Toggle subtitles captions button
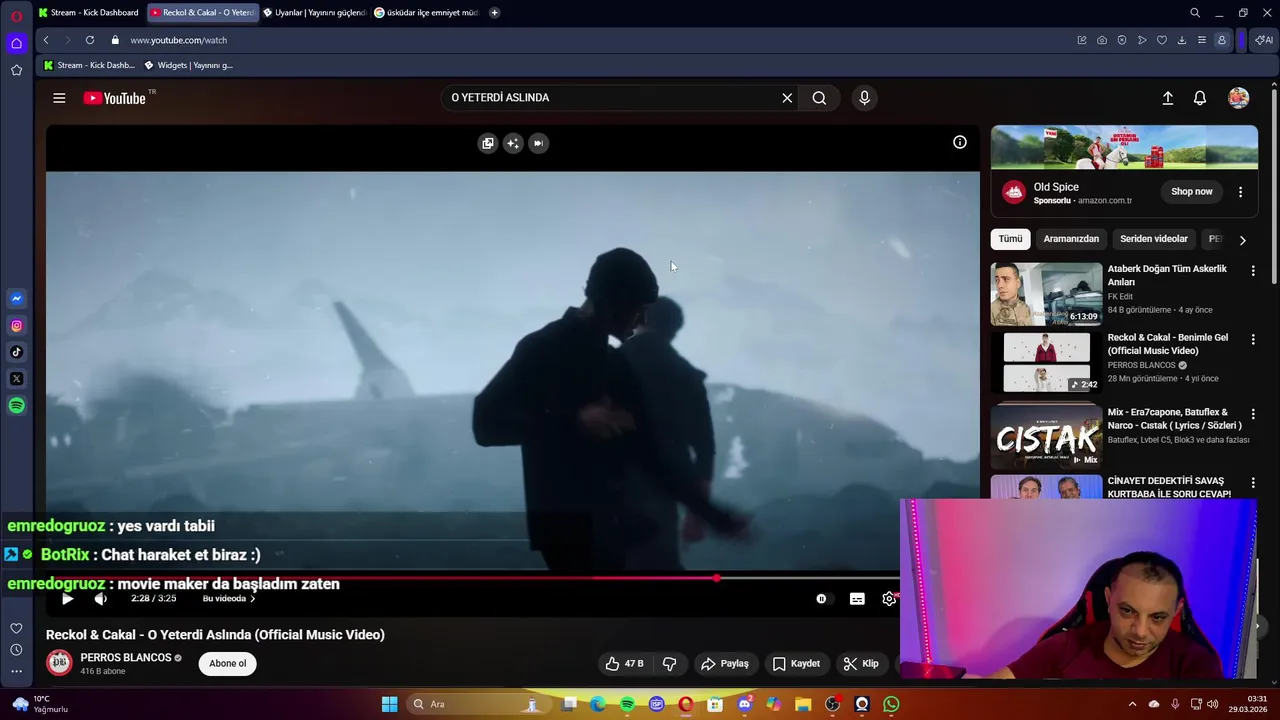Image resolution: width=1280 pixels, height=720 pixels. click(x=857, y=599)
